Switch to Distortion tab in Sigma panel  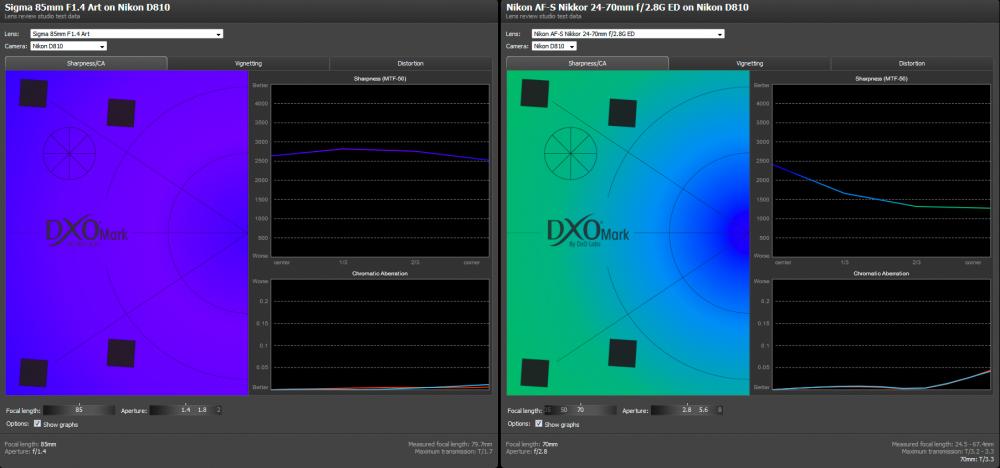pos(410,63)
